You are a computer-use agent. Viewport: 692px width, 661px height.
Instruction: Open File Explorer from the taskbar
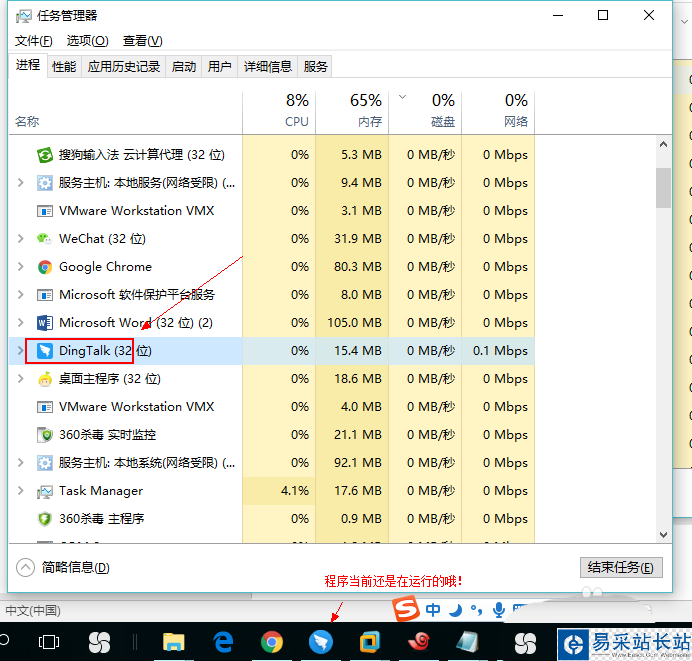(173, 642)
